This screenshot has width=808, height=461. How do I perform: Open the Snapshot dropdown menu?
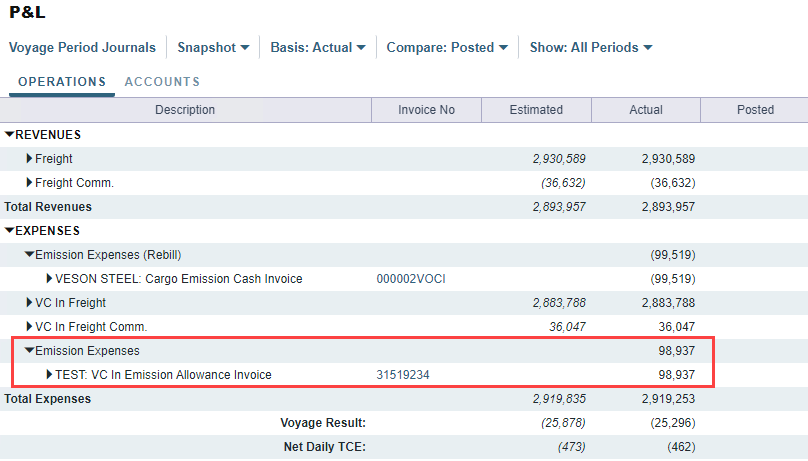(x=213, y=48)
